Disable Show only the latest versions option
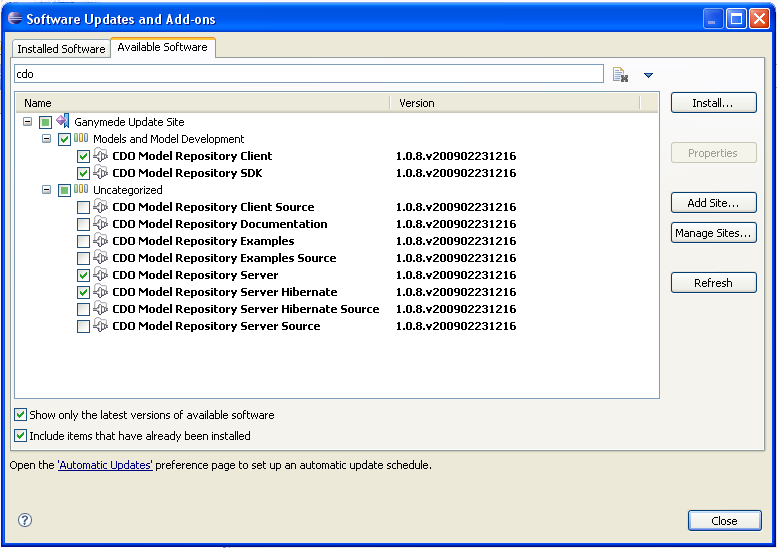 (x=20, y=414)
